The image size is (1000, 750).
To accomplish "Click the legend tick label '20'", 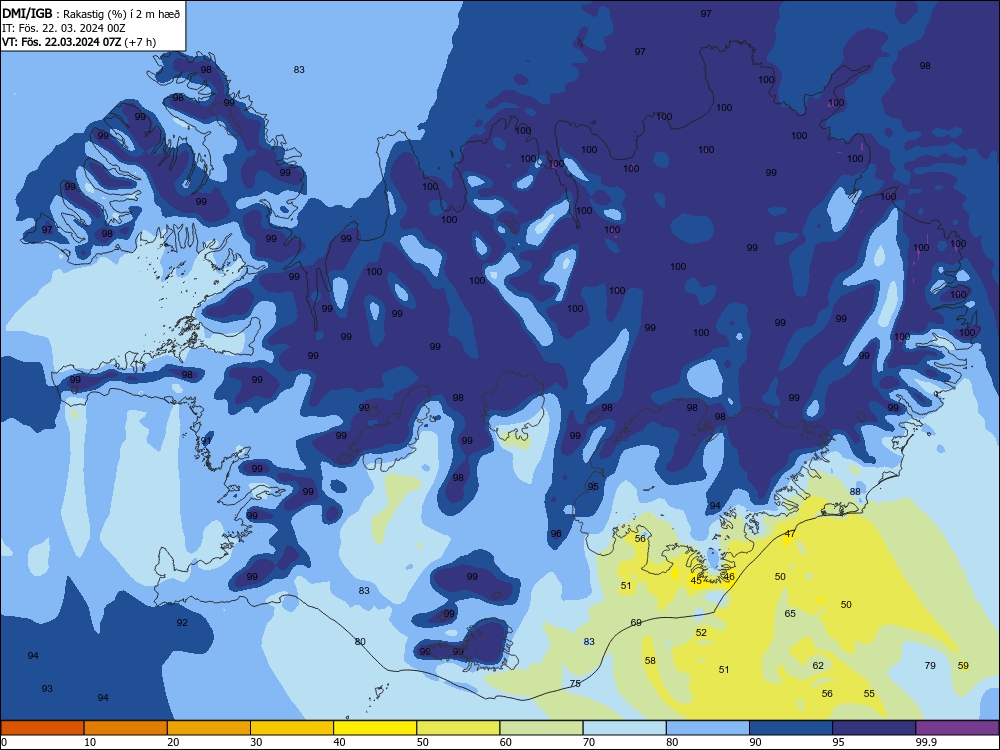I will [x=173, y=742].
